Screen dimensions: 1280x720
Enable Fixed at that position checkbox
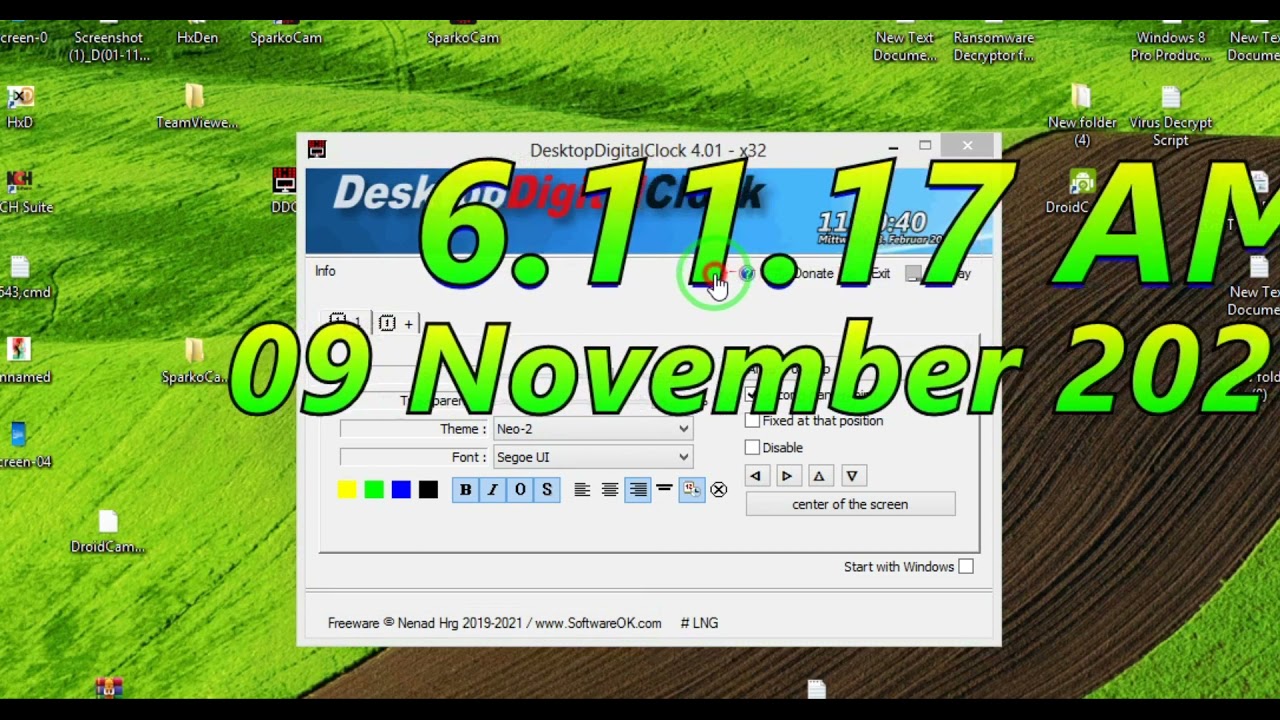(753, 421)
